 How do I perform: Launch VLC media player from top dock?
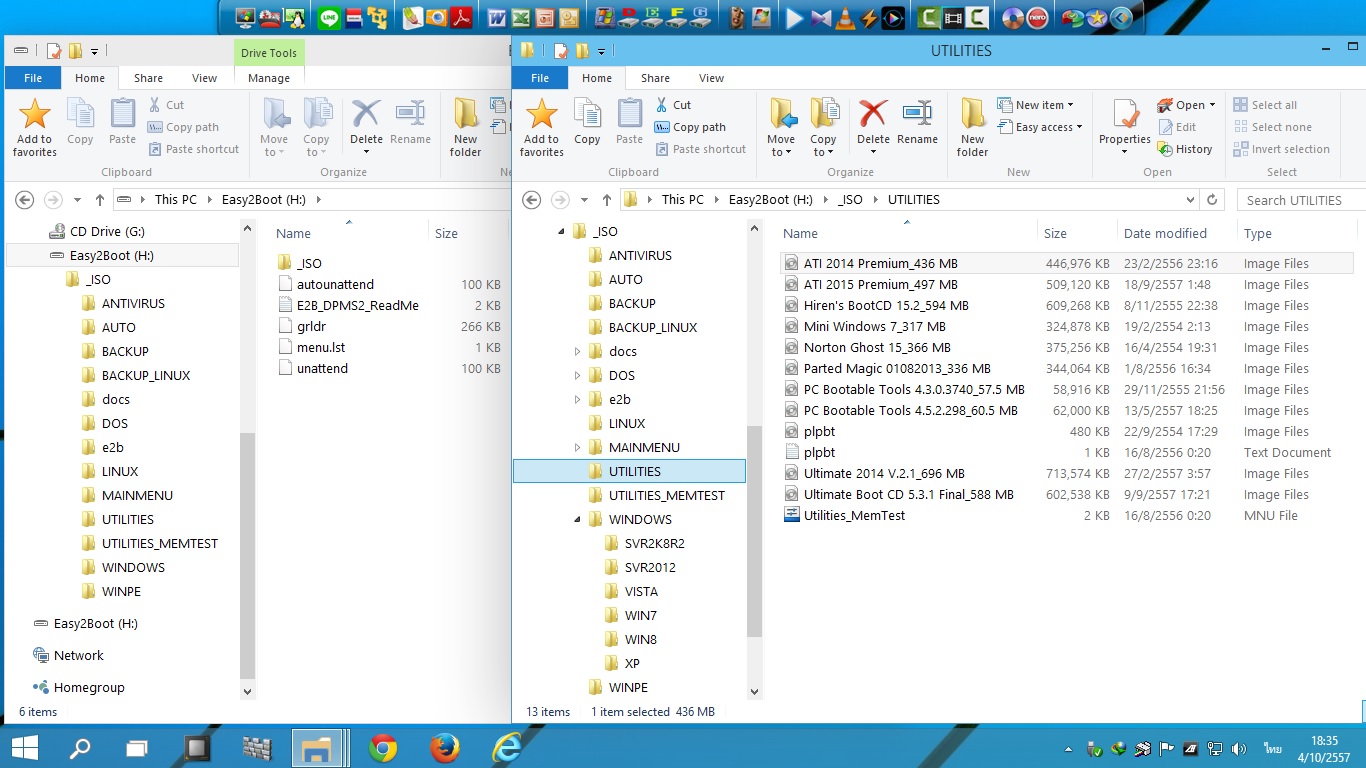(x=845, y=17)
